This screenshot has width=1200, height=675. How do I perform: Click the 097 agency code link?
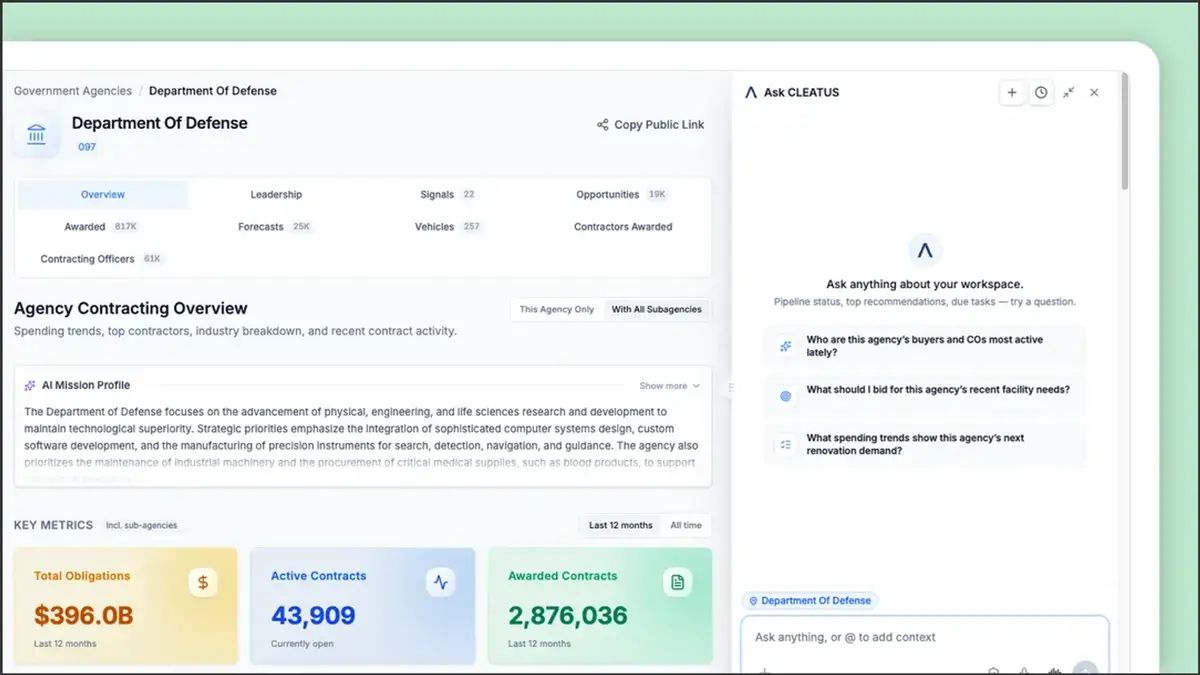[x=87, y=147]
